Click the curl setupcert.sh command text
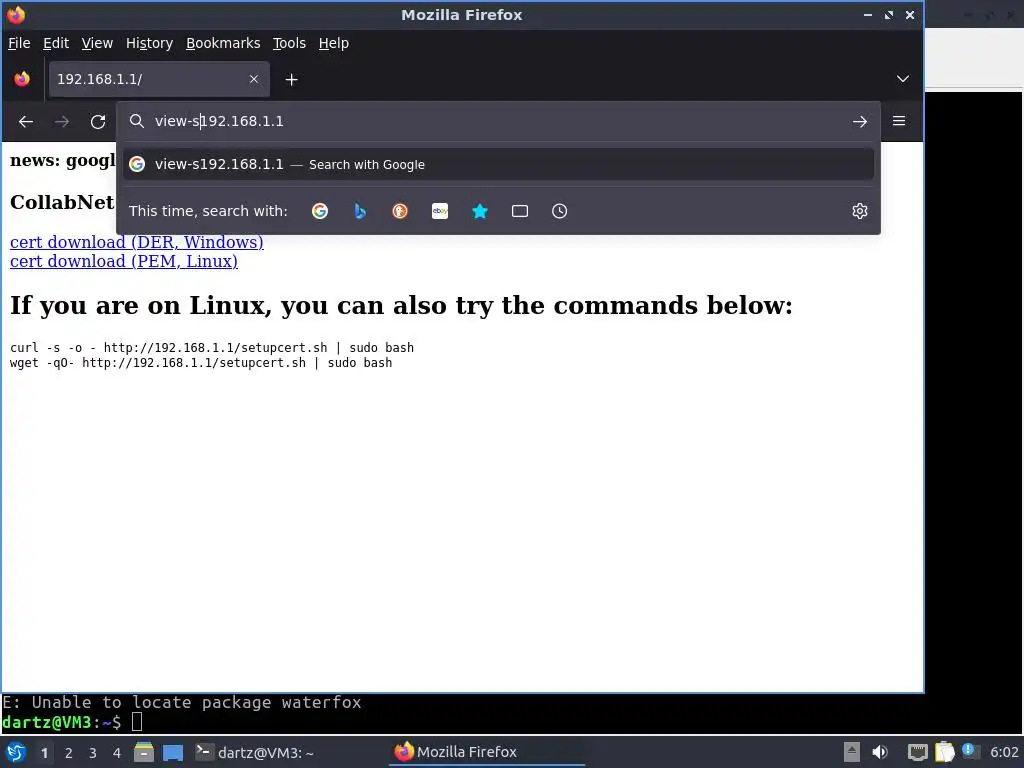The height and width of the screenshot is (768, 1024). pyautogui.click(x=212, y=347)
